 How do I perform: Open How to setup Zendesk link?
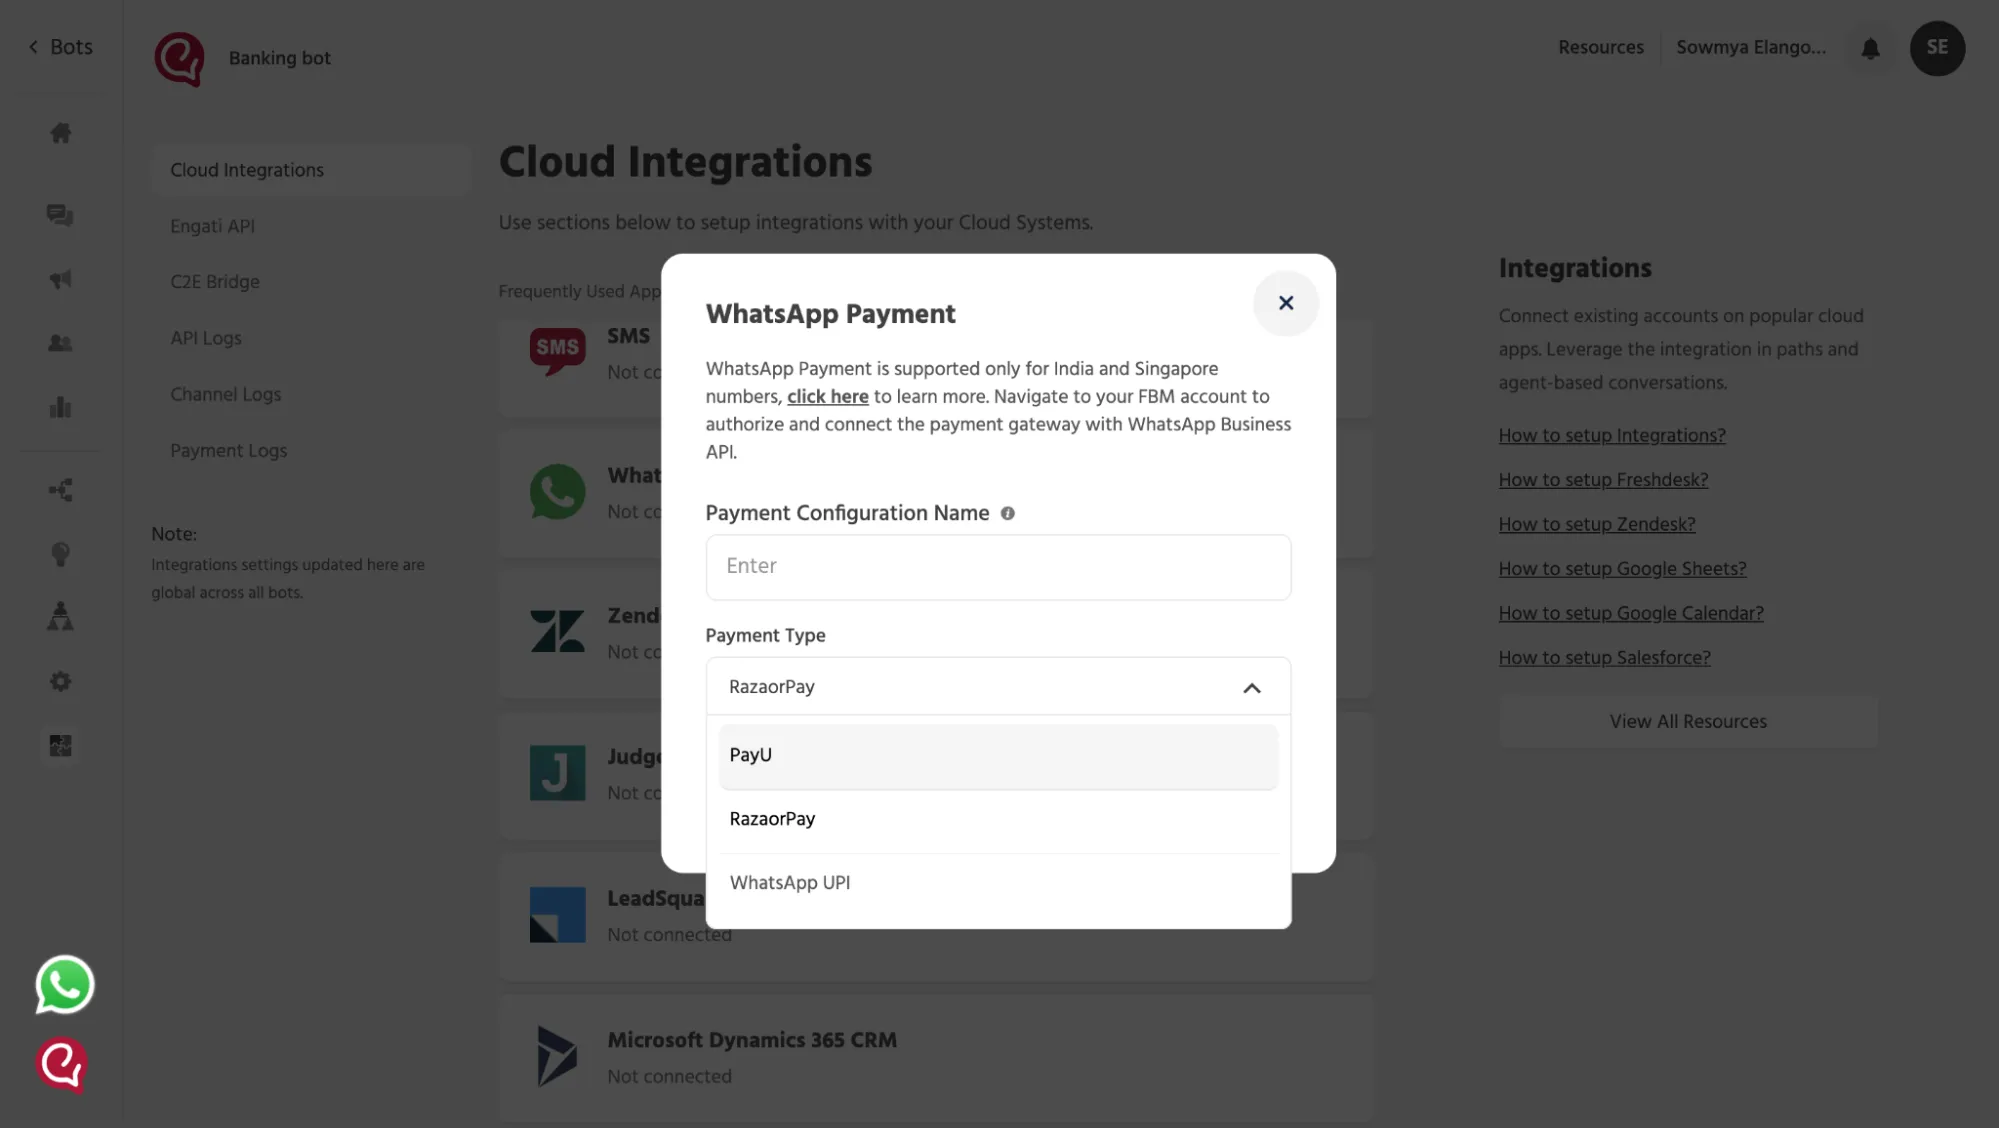[1597, 525]
